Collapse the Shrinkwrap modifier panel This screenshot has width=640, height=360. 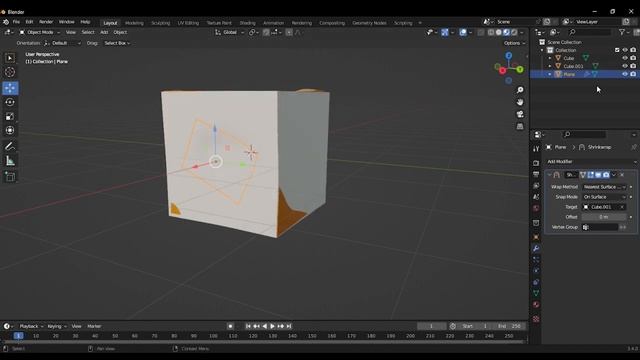(x=549, y=175)
